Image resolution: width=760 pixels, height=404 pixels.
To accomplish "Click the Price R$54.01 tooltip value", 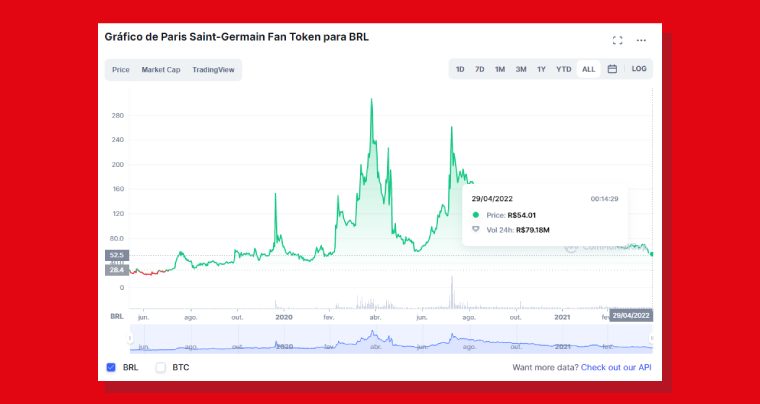I will (x=521, y=215).
